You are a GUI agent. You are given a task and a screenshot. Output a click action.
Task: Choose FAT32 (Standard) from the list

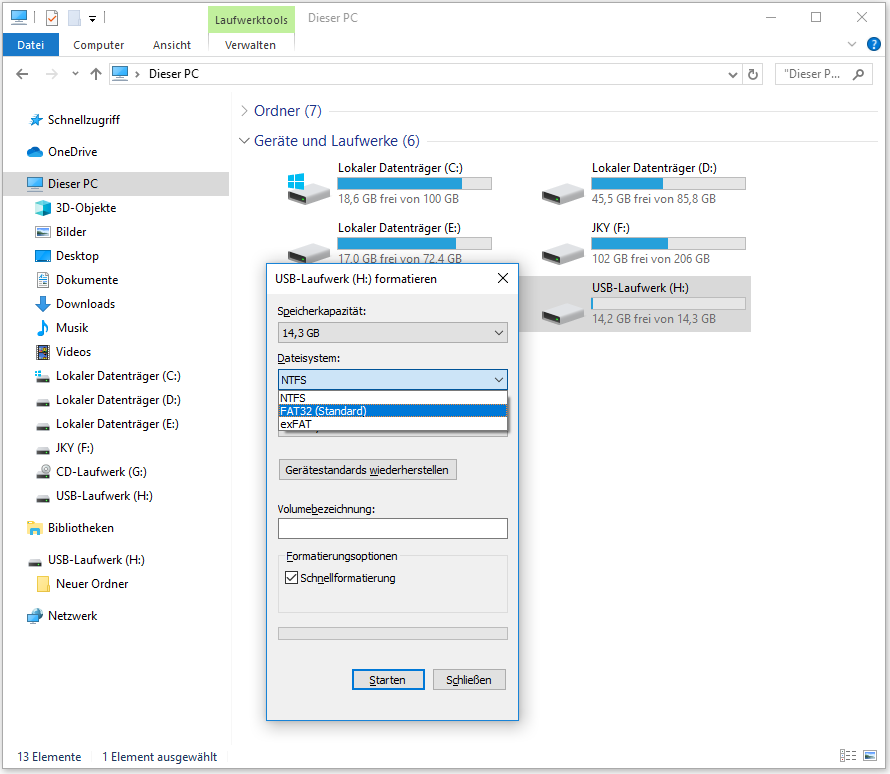(x=392, y=411)
